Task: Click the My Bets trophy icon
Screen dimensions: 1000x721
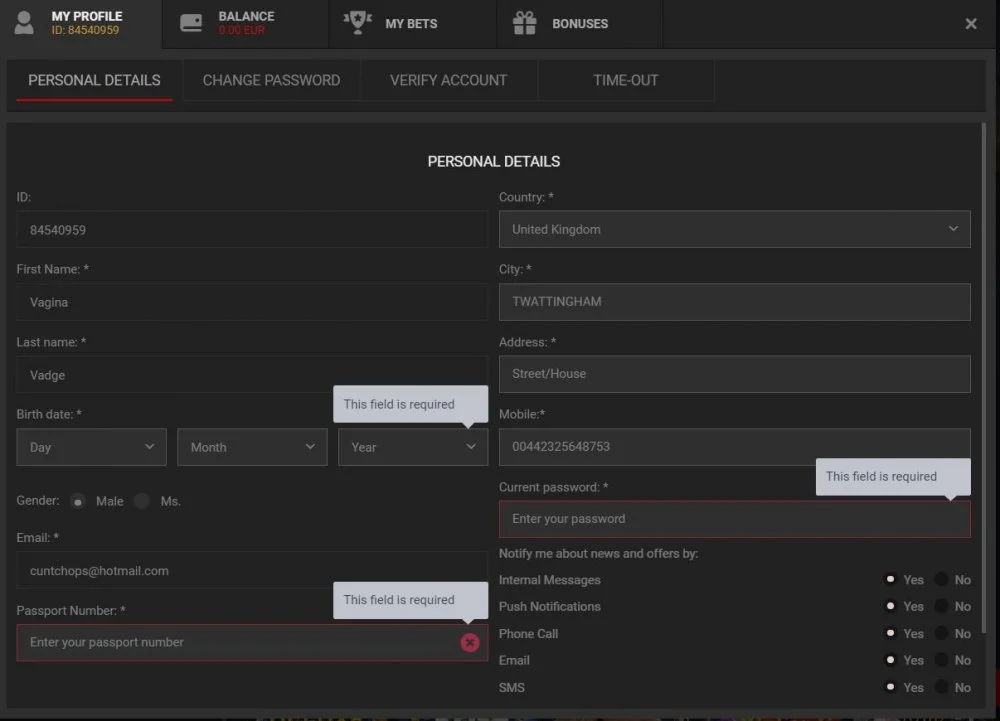Action: tap(357, 23)
